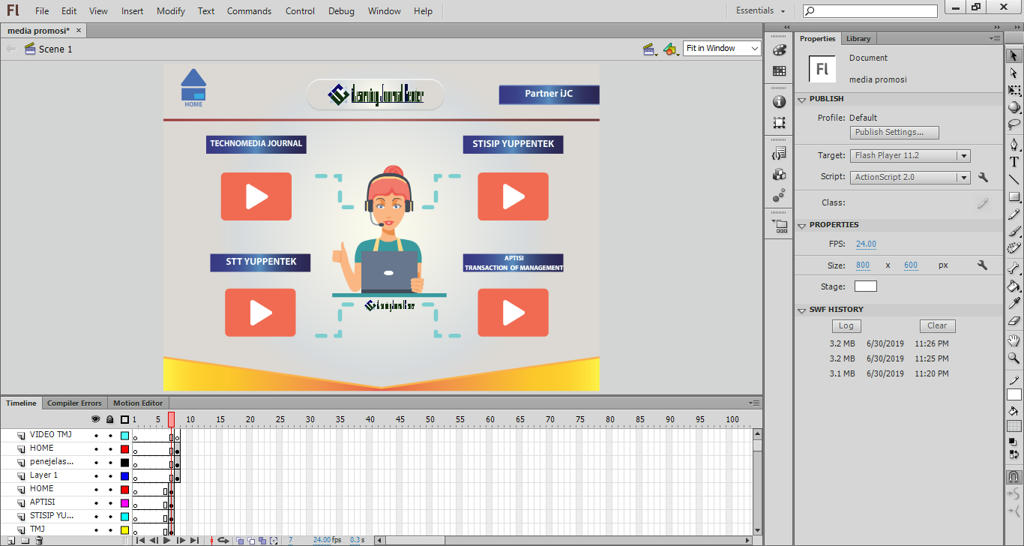Toggle lock dot for APTISI layer
Image resolution: width=1024 pixels, height=546 pixels.
click(110, 503)
